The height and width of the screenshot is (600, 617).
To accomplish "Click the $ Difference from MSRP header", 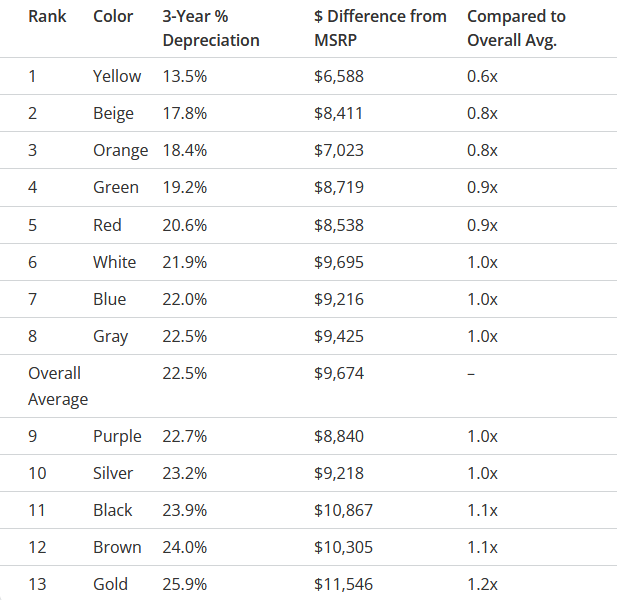I will coord(380,28).
